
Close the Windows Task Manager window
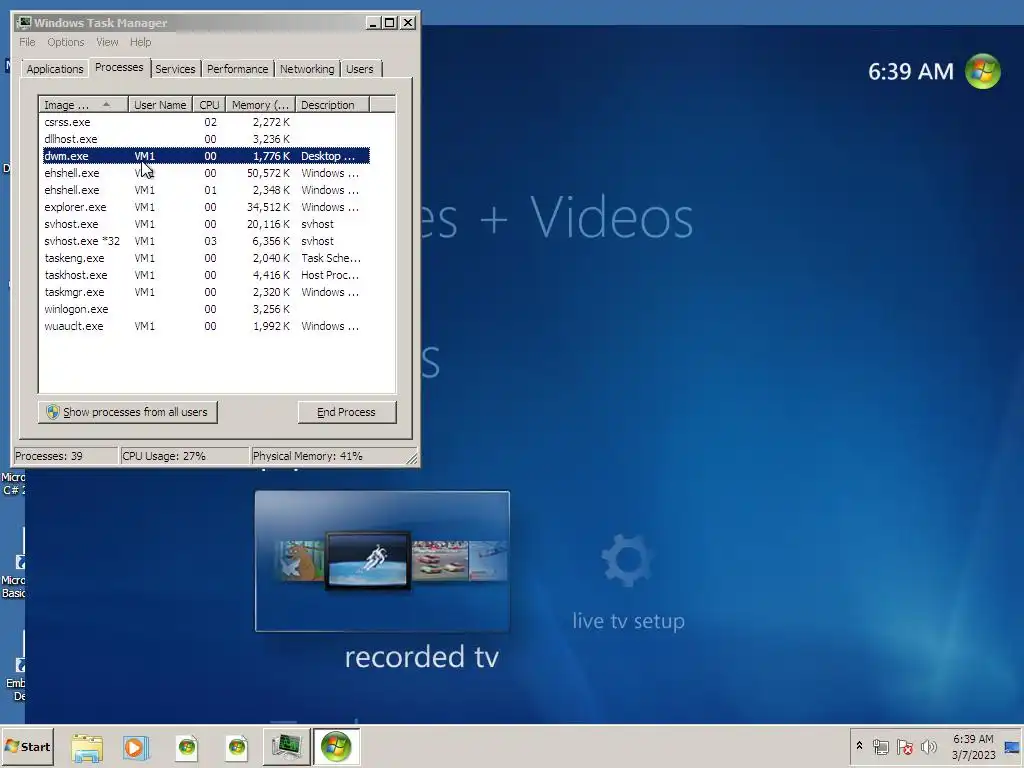408,23
